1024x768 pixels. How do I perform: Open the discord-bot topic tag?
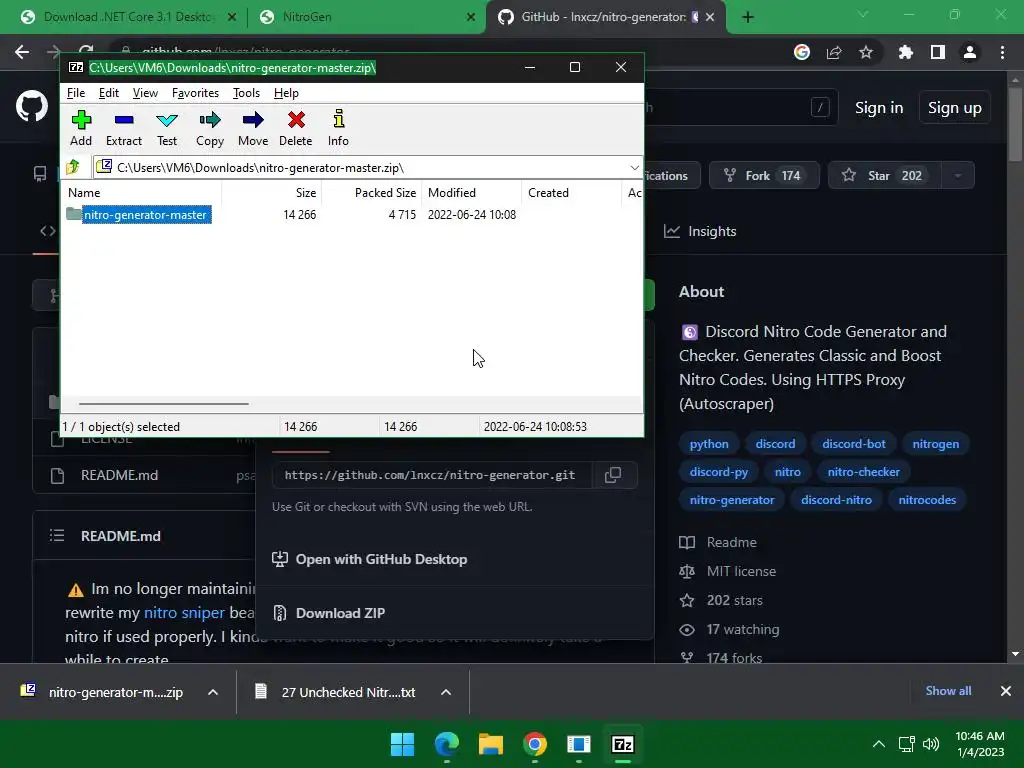854,444
